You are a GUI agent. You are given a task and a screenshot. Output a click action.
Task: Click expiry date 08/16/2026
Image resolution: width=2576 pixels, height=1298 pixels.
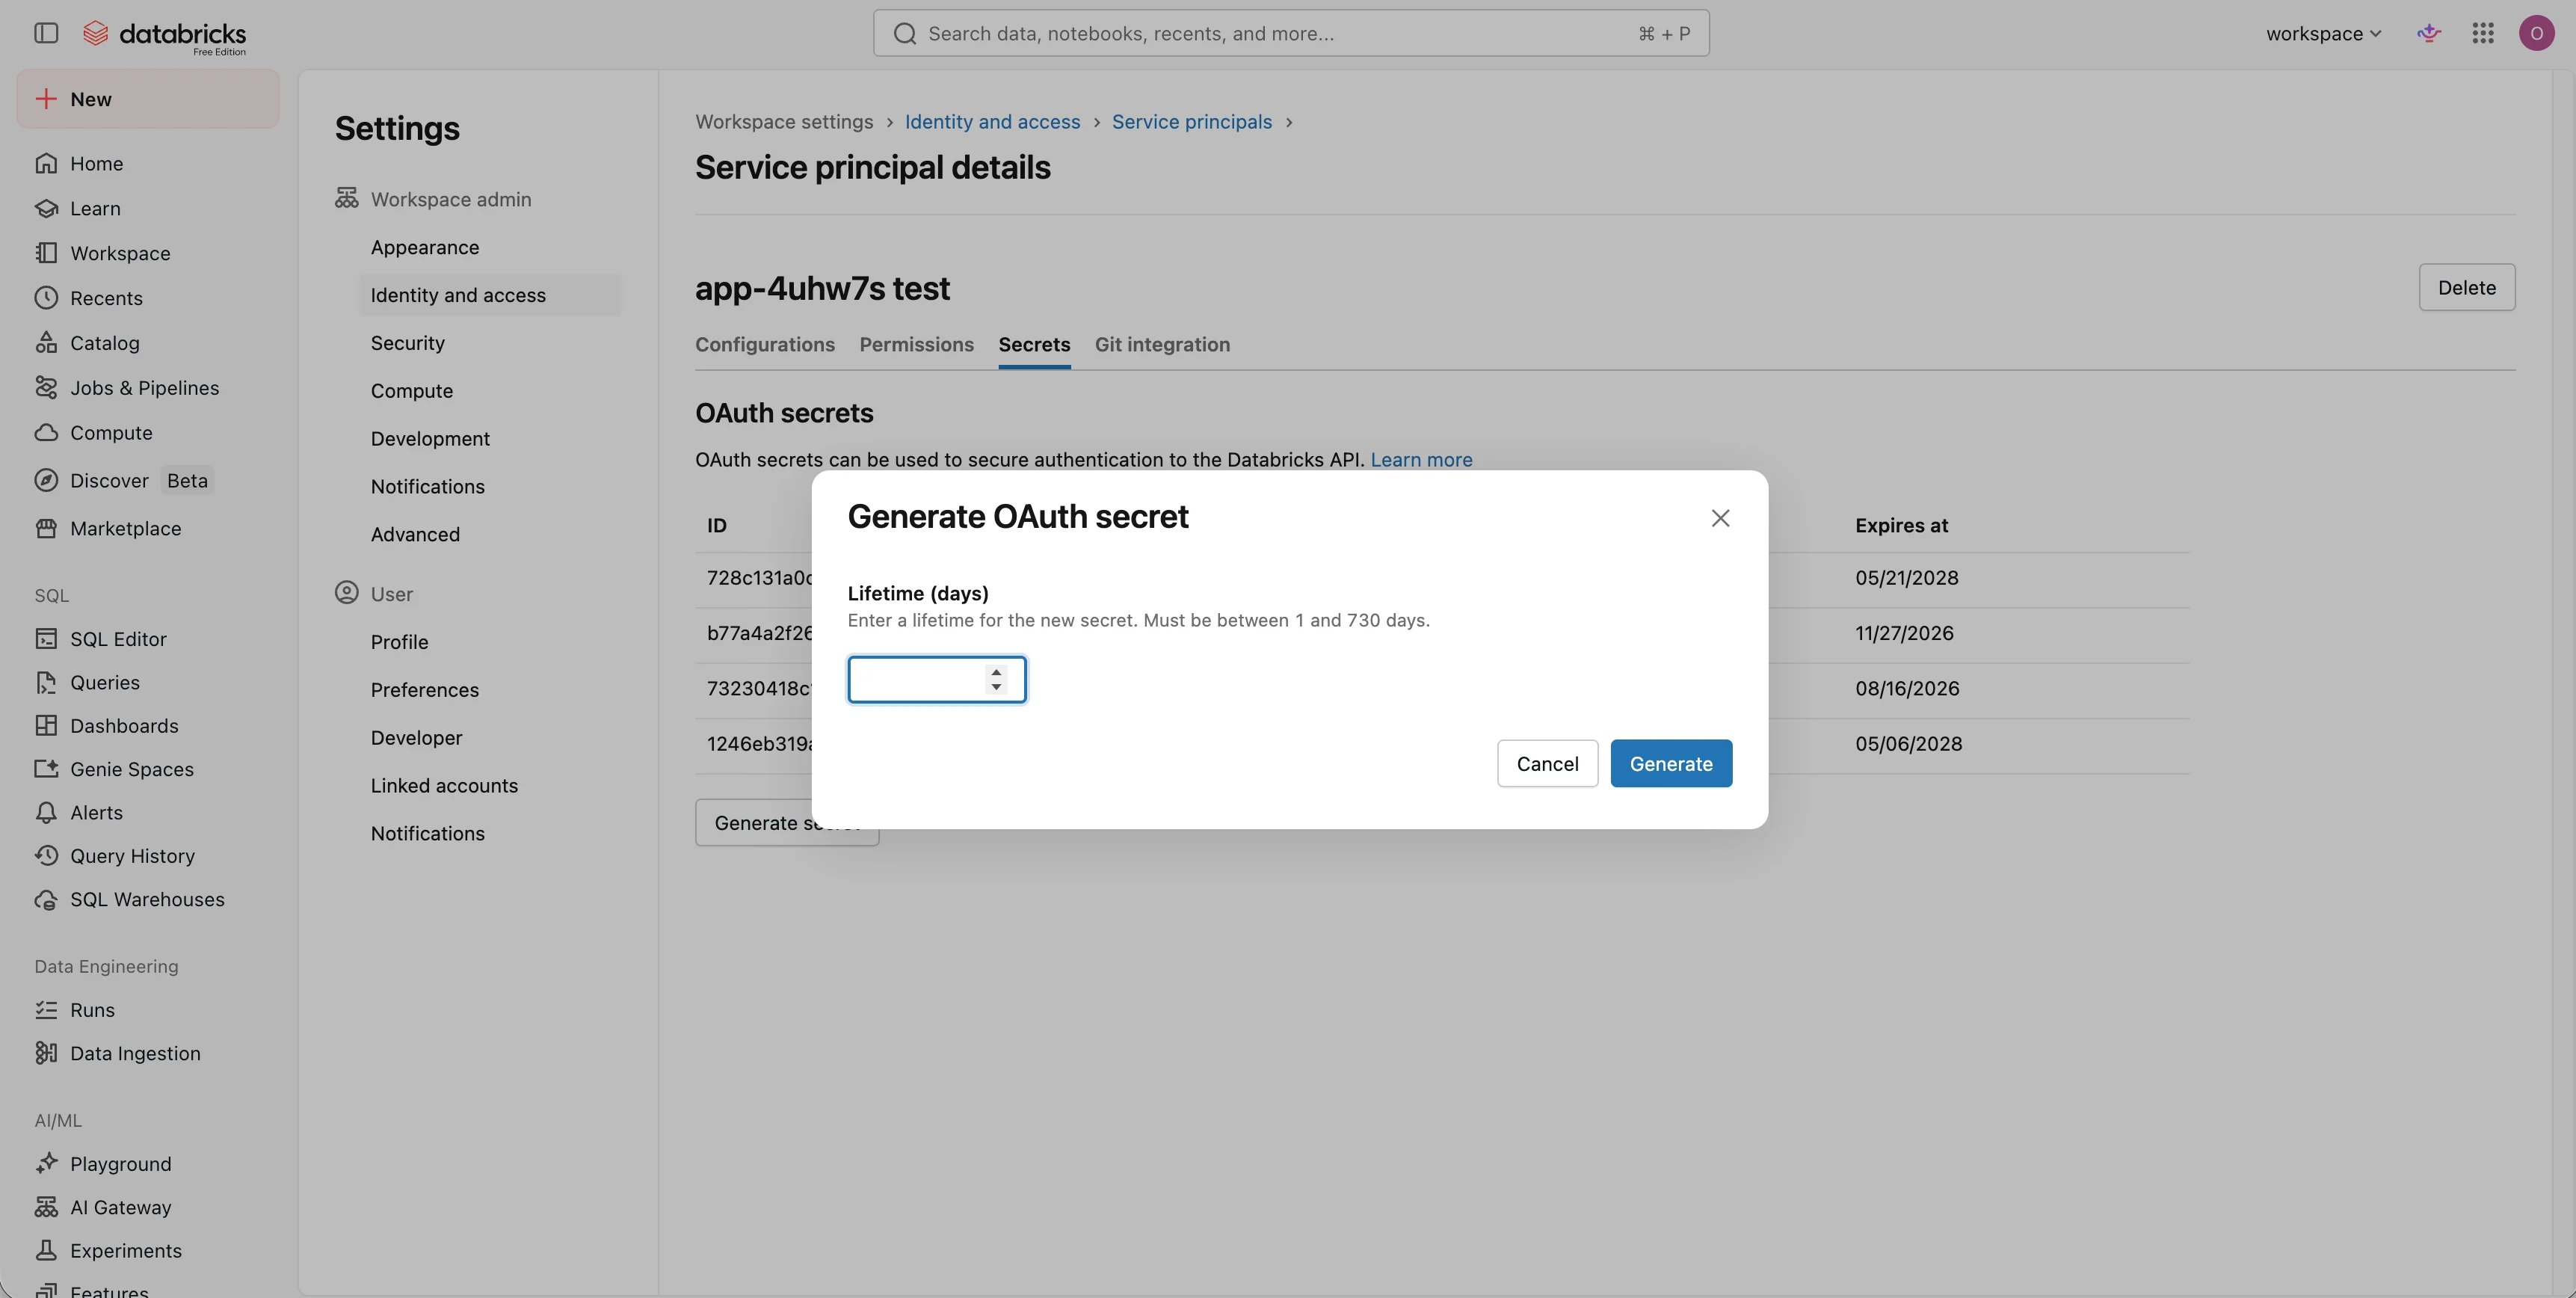[x=1907, y=689]
